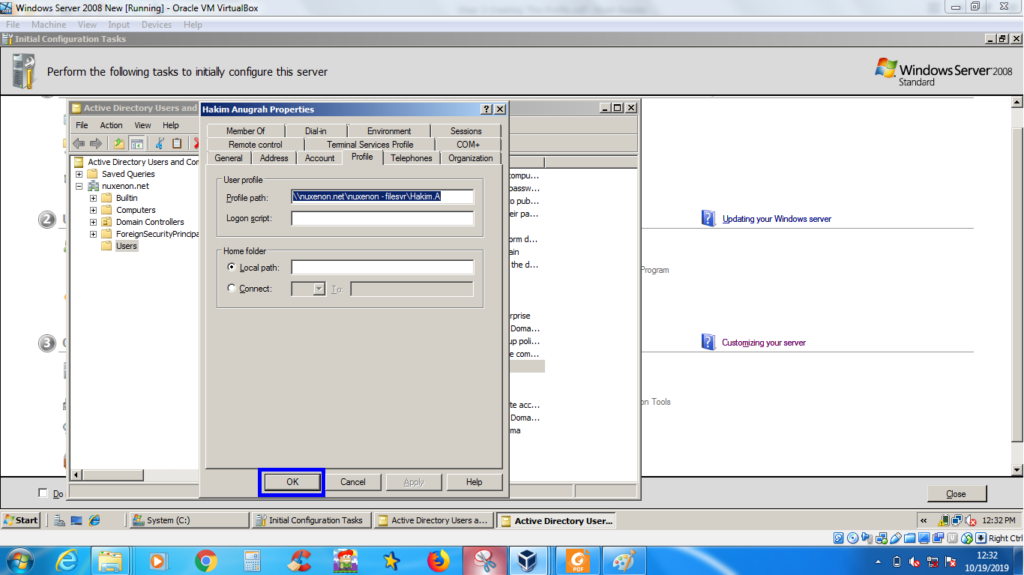
Task: Show hidden host tray icons arrow
Action: point(878,562)
